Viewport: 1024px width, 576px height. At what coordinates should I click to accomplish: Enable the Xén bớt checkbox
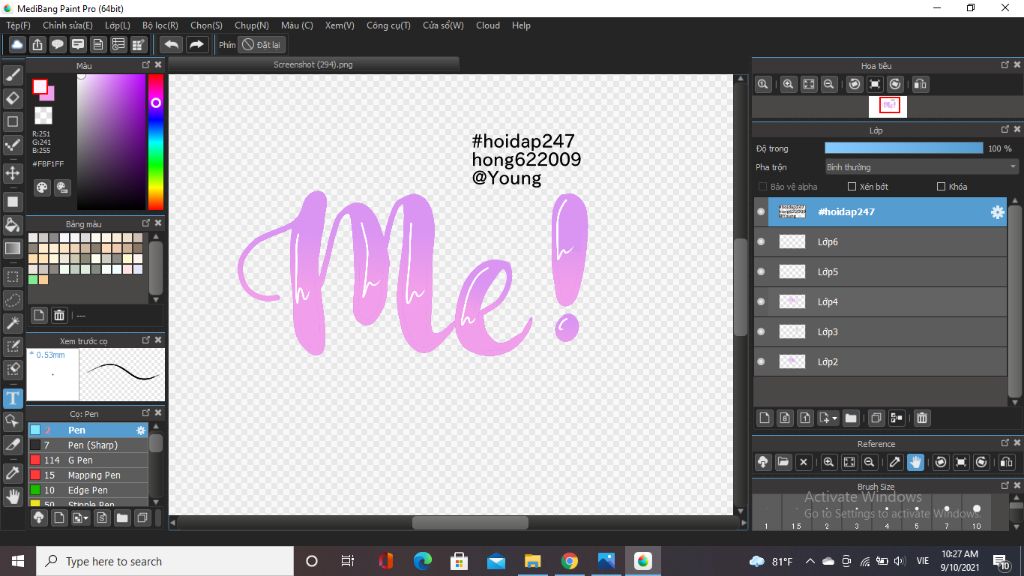[x=852, y=187]
